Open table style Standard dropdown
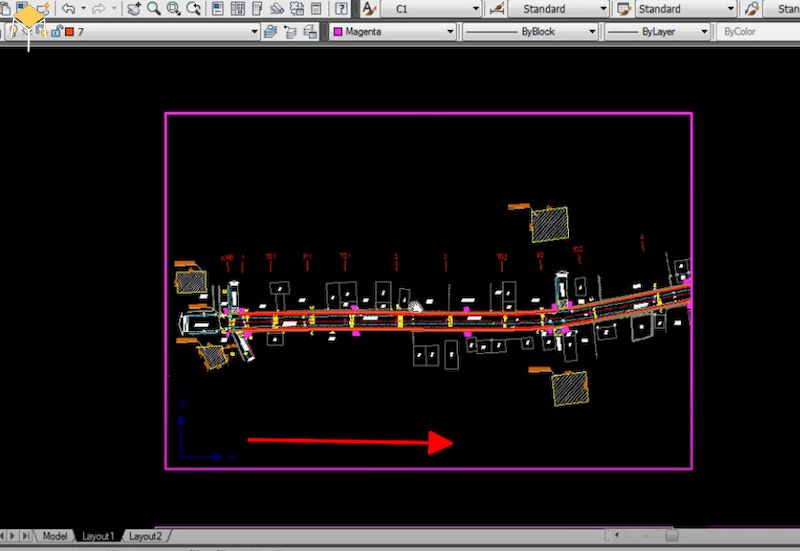800x551 pixels. (x=686, y=9)
